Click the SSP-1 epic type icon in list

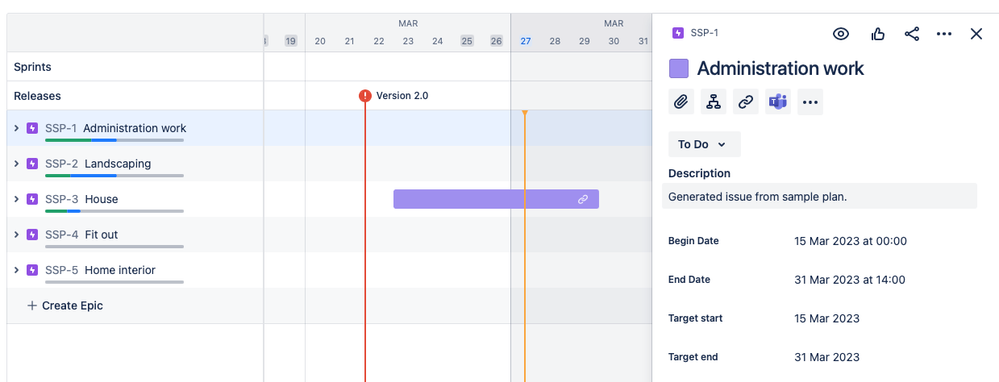[32, 128]
